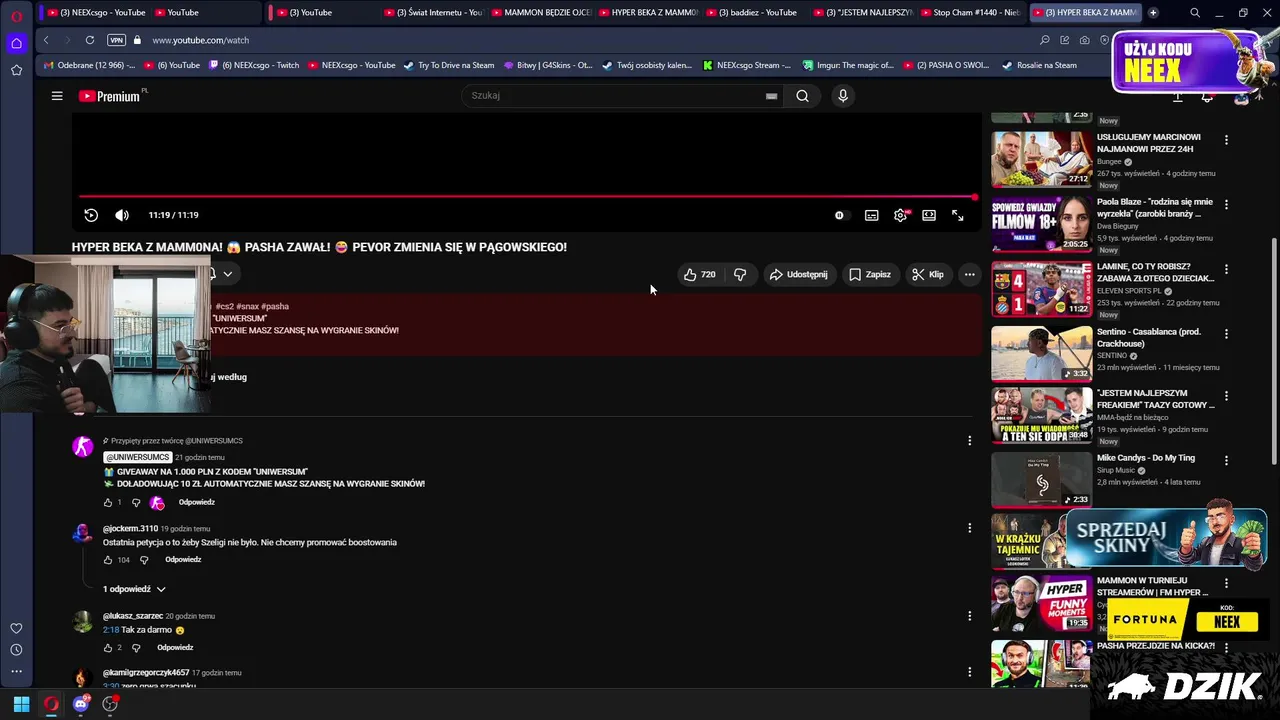Image resolution: width=1280 pixels, height=720 pixels.
Task: Toggle subtitles (CC) in the player
Action: pyautogui.click(x=872, y=215)
